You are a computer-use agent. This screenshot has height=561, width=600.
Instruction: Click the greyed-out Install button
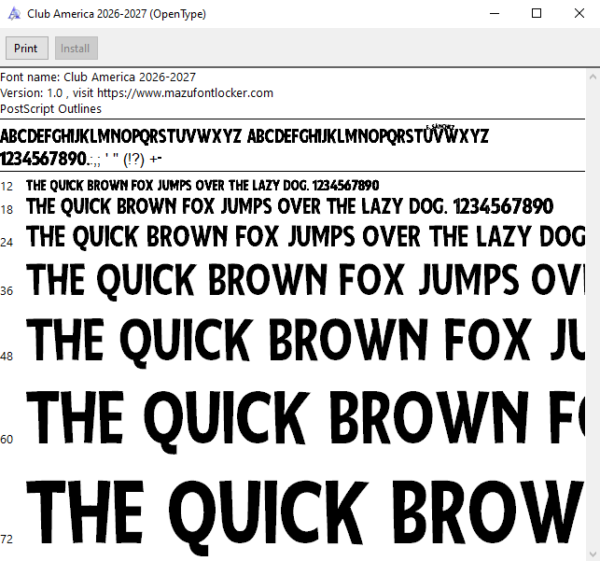(76, 48)
